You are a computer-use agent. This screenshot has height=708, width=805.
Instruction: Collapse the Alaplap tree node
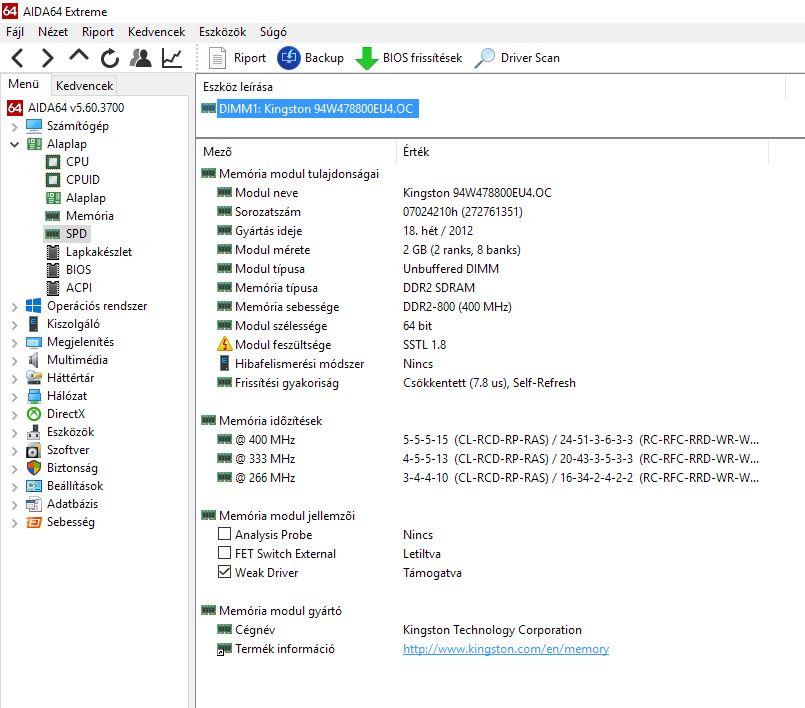14,144
